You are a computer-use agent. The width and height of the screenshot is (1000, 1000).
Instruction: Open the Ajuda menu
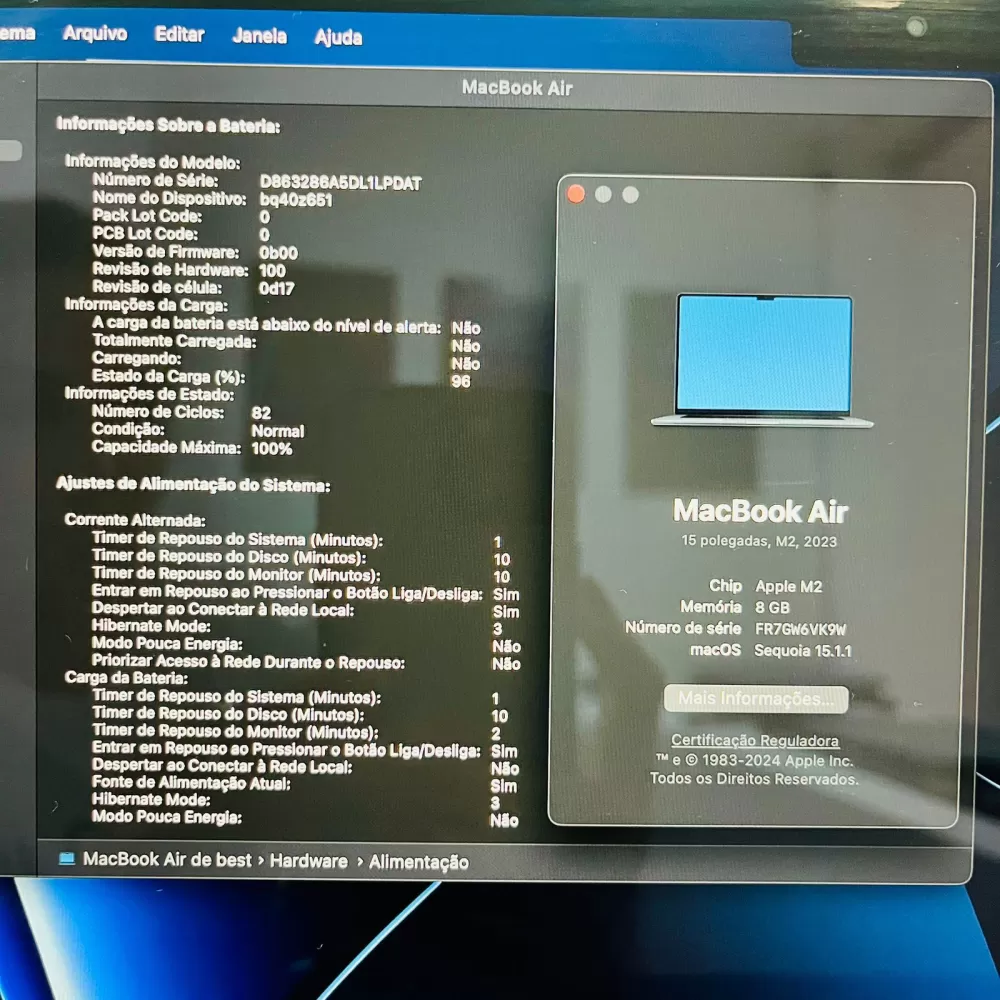[x=338, y=37]
